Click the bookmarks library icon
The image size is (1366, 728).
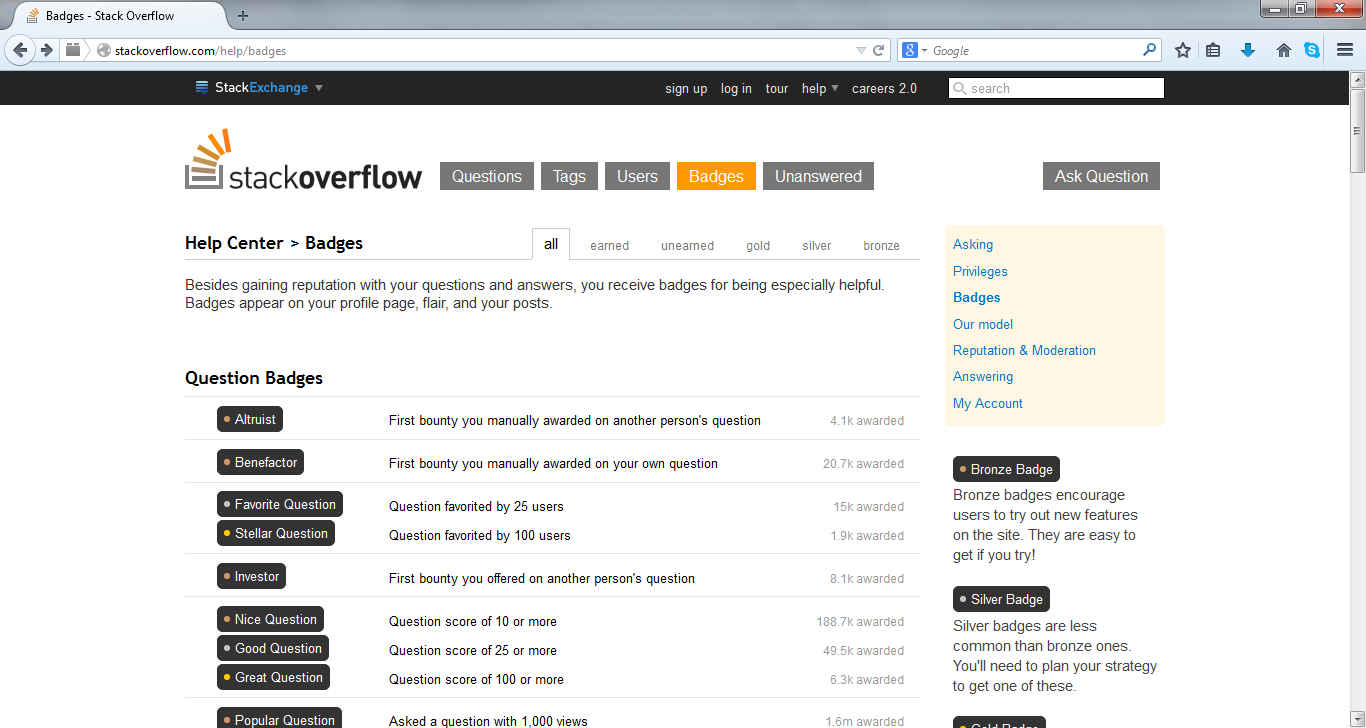1213,49
